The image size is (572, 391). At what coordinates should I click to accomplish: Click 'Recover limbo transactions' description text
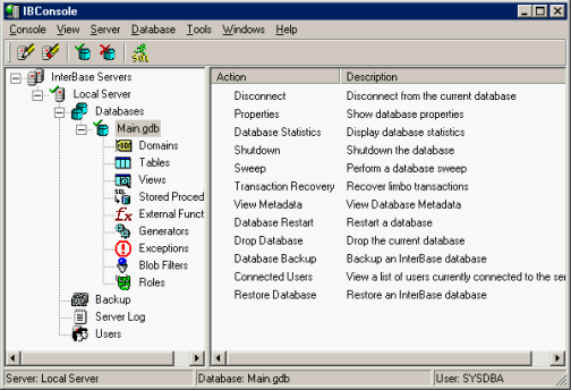[x=407, y=187]
